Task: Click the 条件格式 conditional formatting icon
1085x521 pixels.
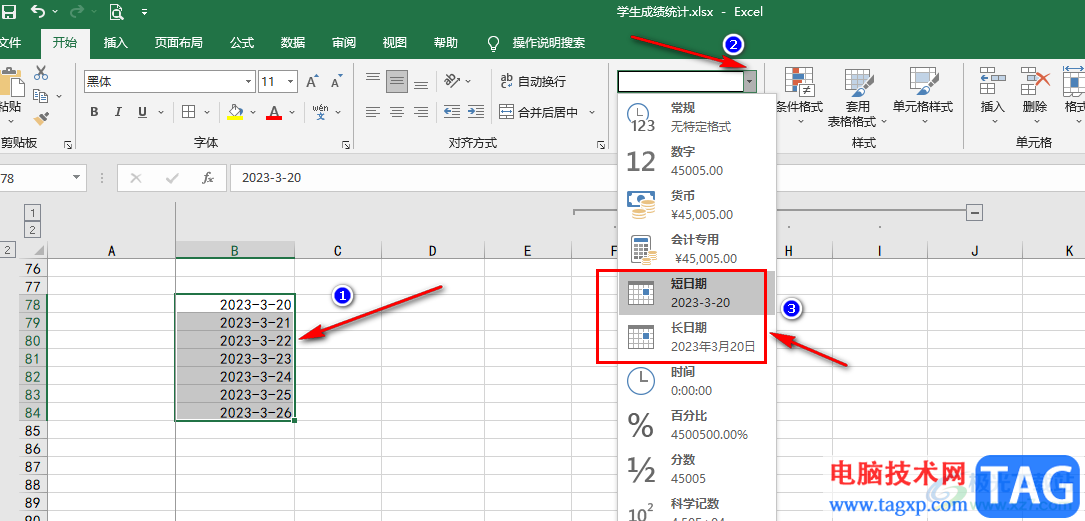Action: point(799,82)
